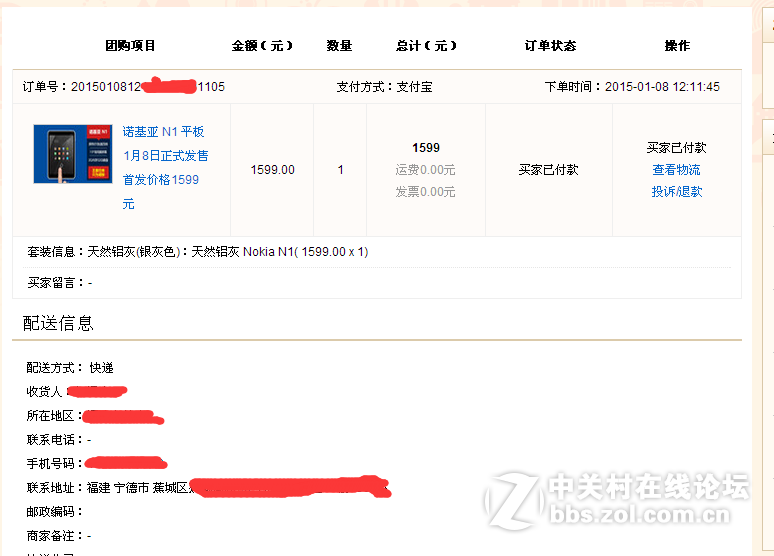Image resolution: width=774 pixels, height=556 pixels.
Task: Click the 联系电话 contact phone line
Action: coord(59,440)
